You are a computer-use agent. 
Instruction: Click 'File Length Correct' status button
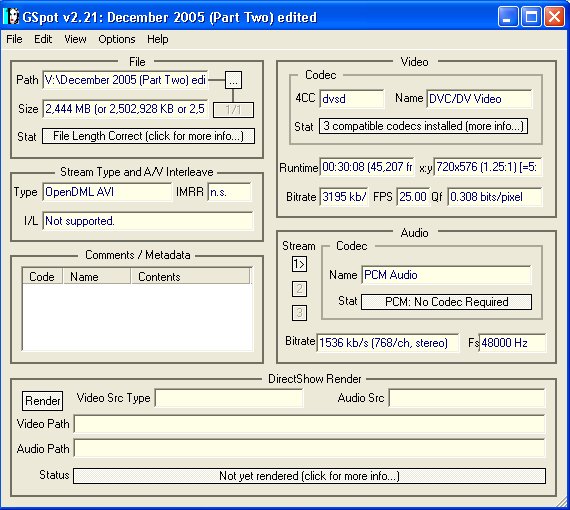(148, 136)
